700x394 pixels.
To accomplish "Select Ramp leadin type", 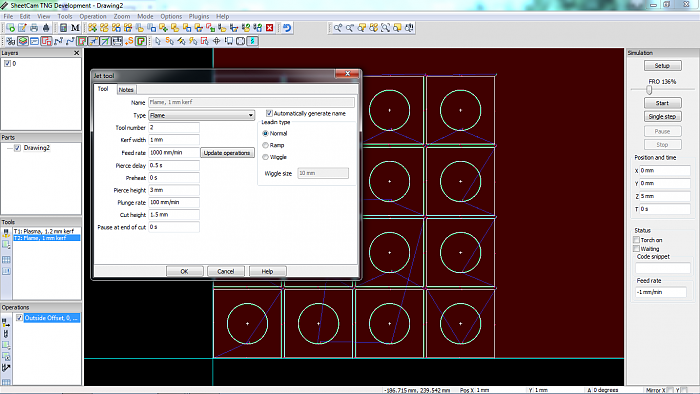I will (x=266, y=145).
